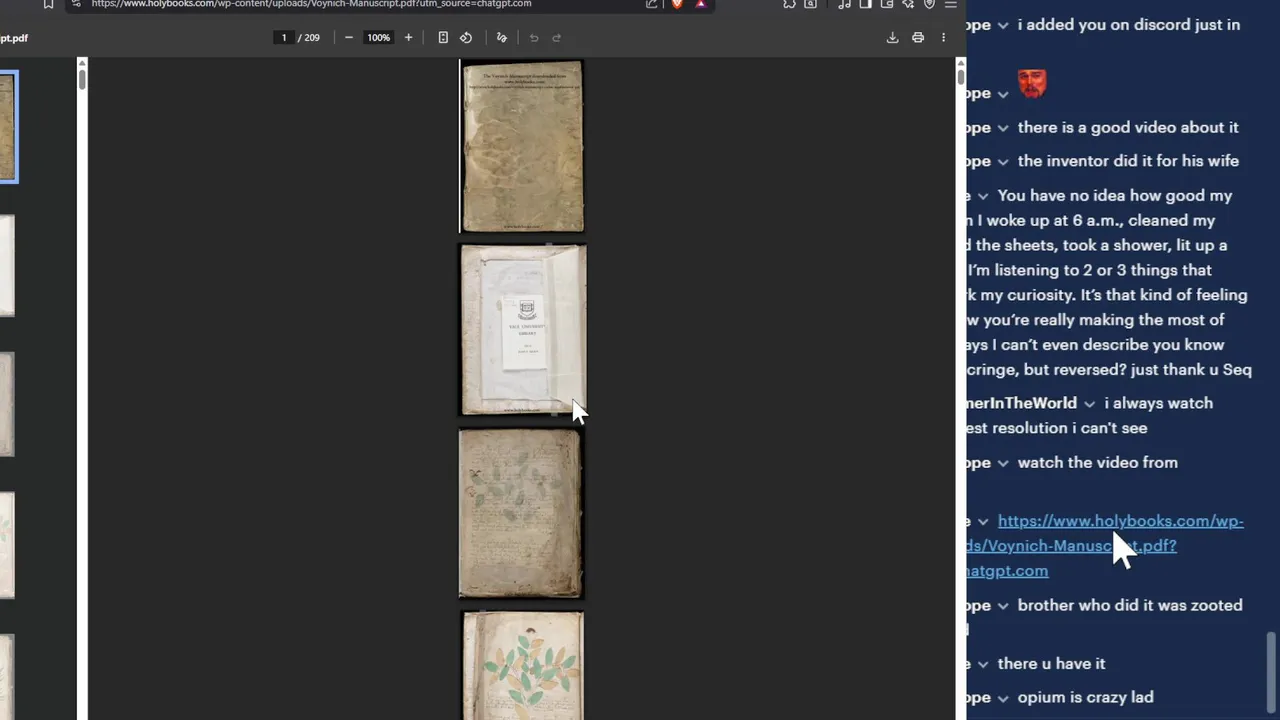Expand chevron beside 'i always watch' message
Screen dimensions: 1280x720
(x=1089, y=404)
